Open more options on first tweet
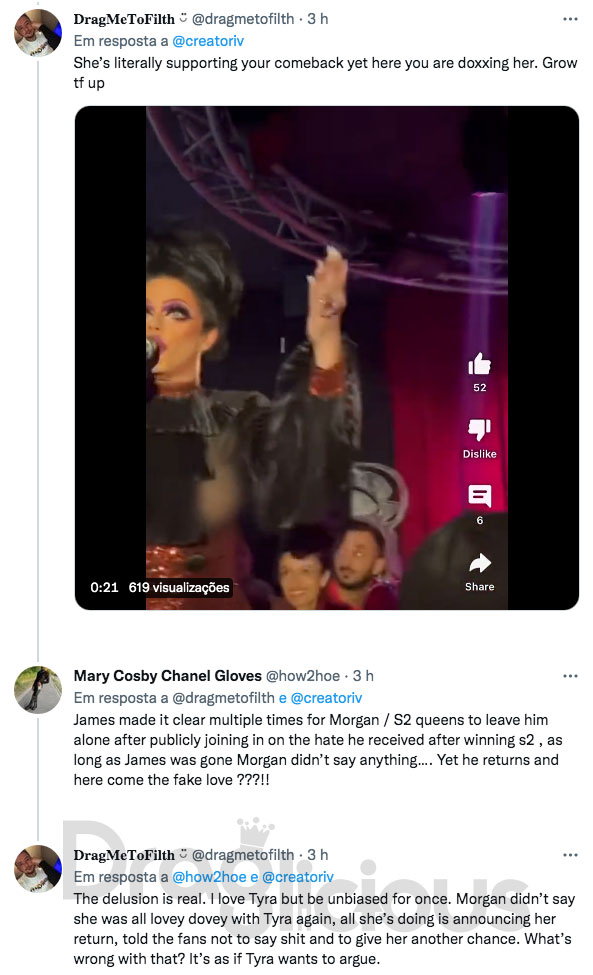The image size is (593, 975). 570,19
